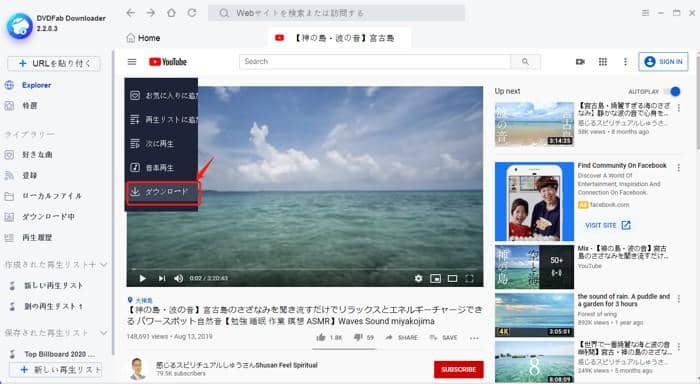
Task: Open the 4K sound of rain thumbnail
Action: pyautogui.click(x=534, y=315)
